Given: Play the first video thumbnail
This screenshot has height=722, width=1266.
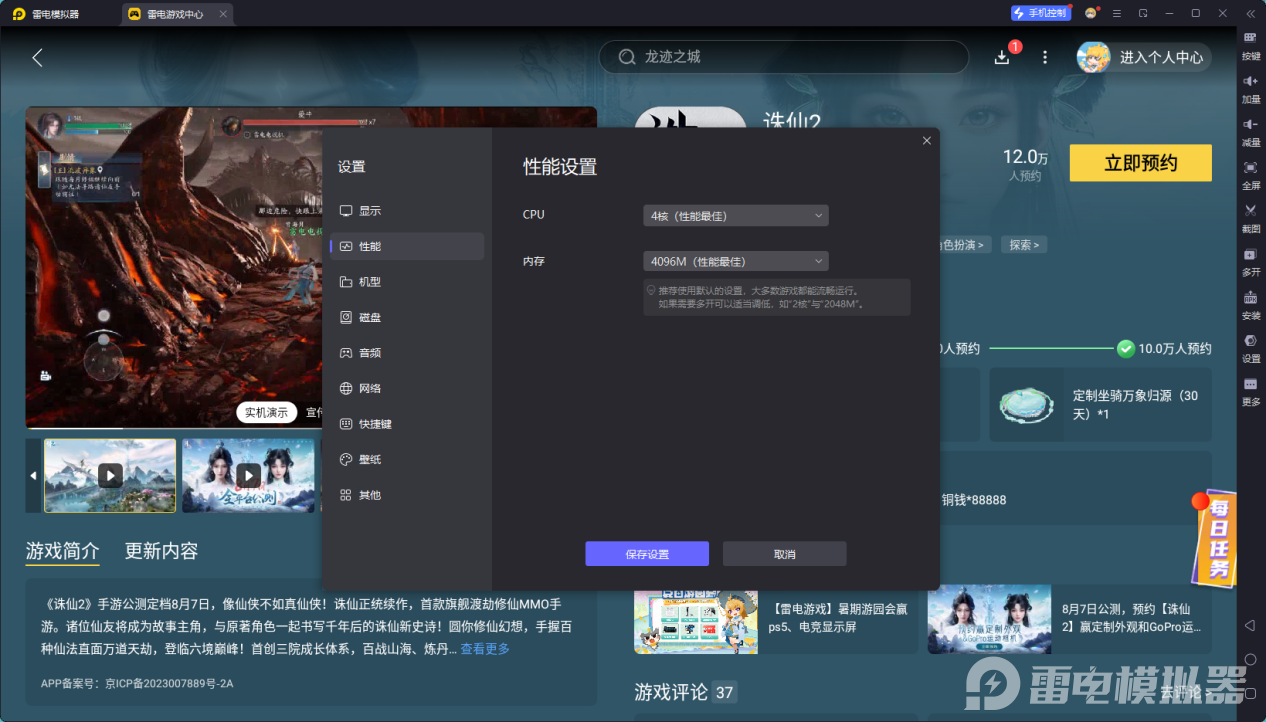Looking at the screenshot, I should (x=109, y=476).
